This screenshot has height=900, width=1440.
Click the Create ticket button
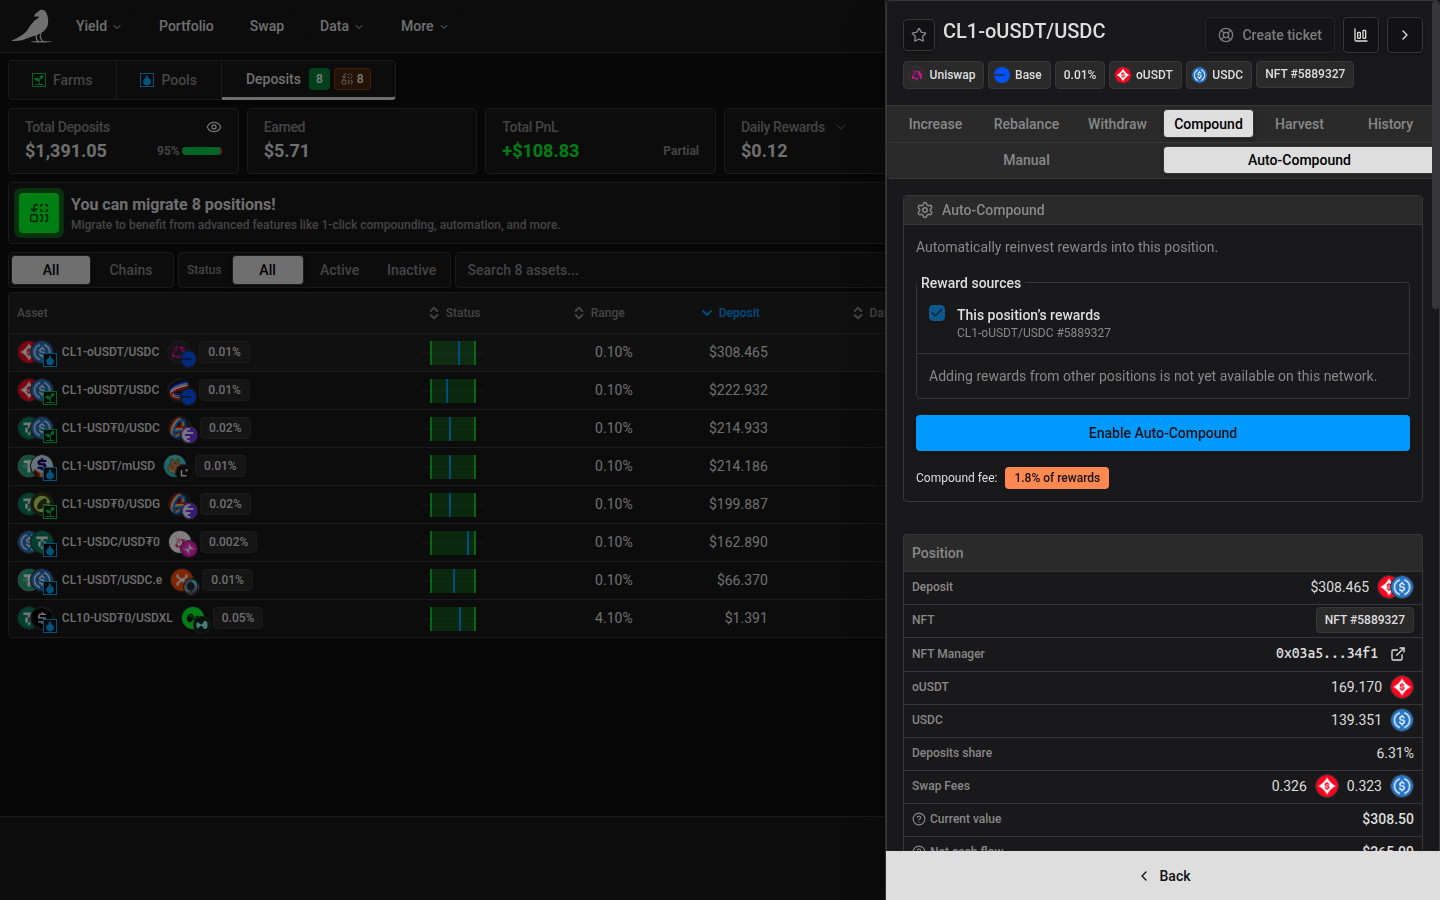[1270, 35]
